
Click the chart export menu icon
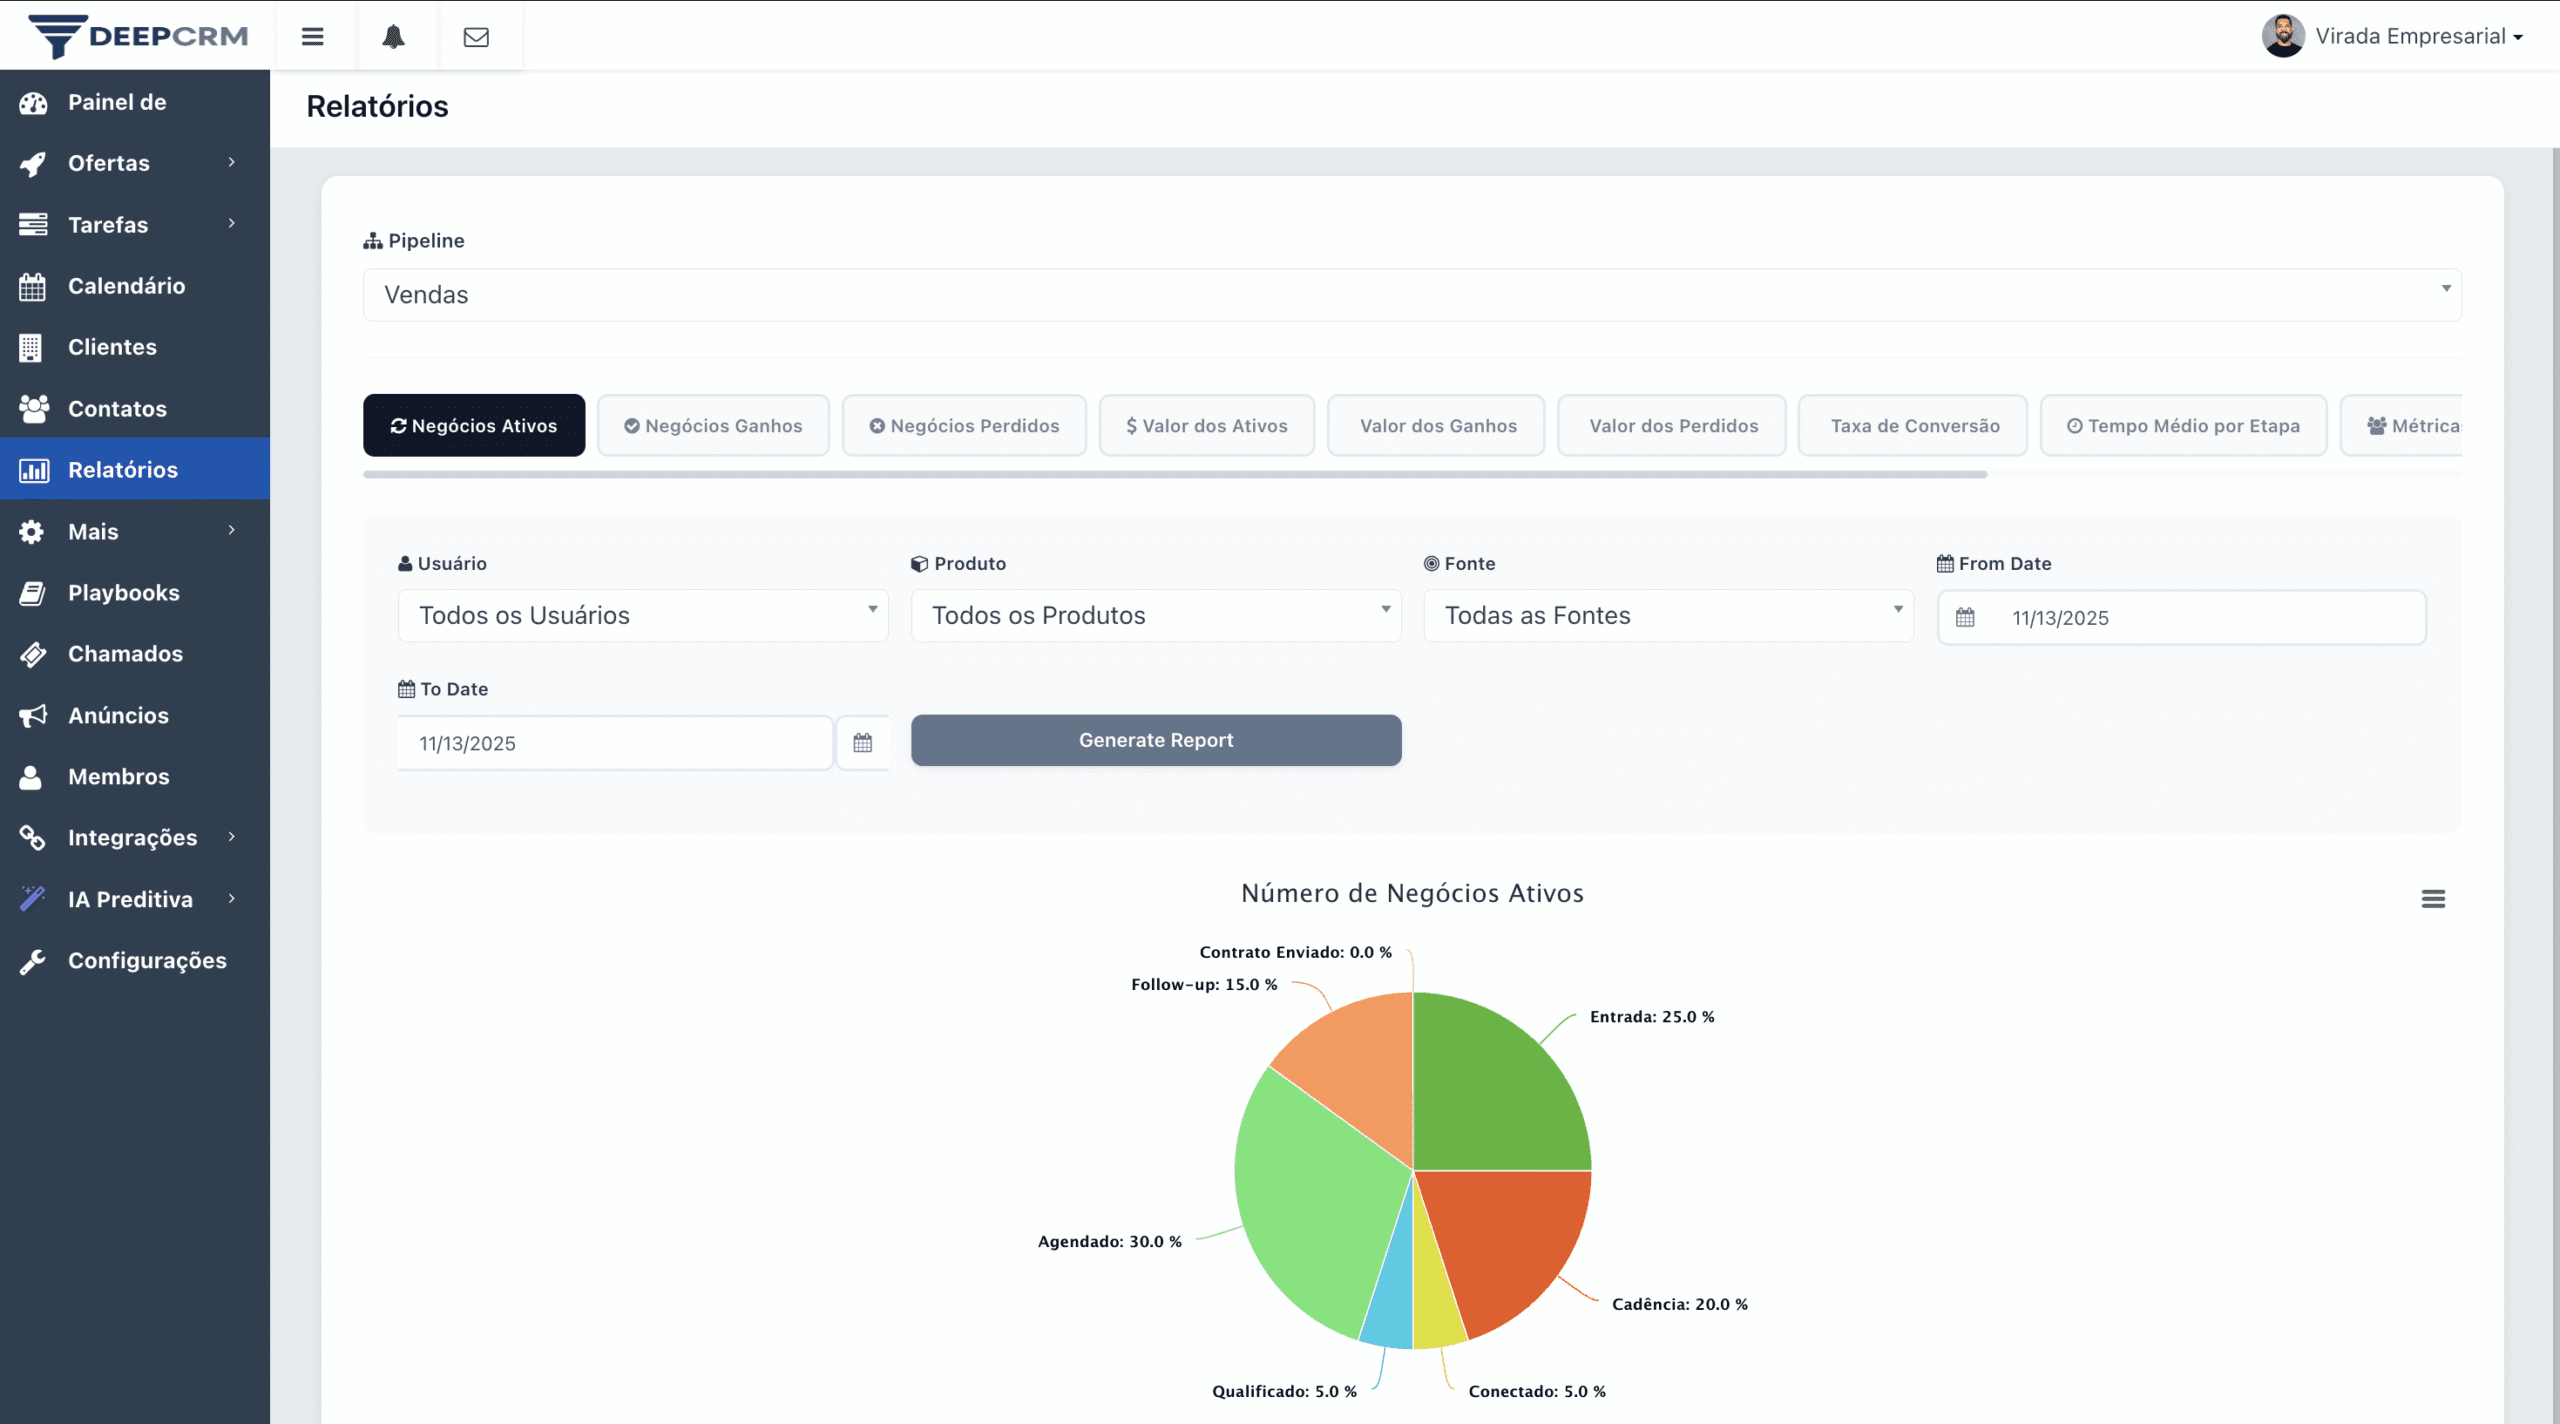(x=2432, y=899)
